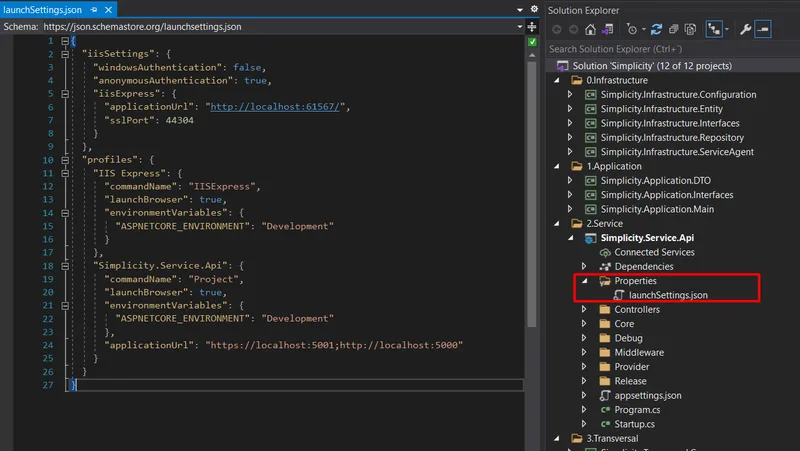Click the Simplicity.Service.Api web project icon
Viewport: 800px width, 451px height.
point(591,238)
